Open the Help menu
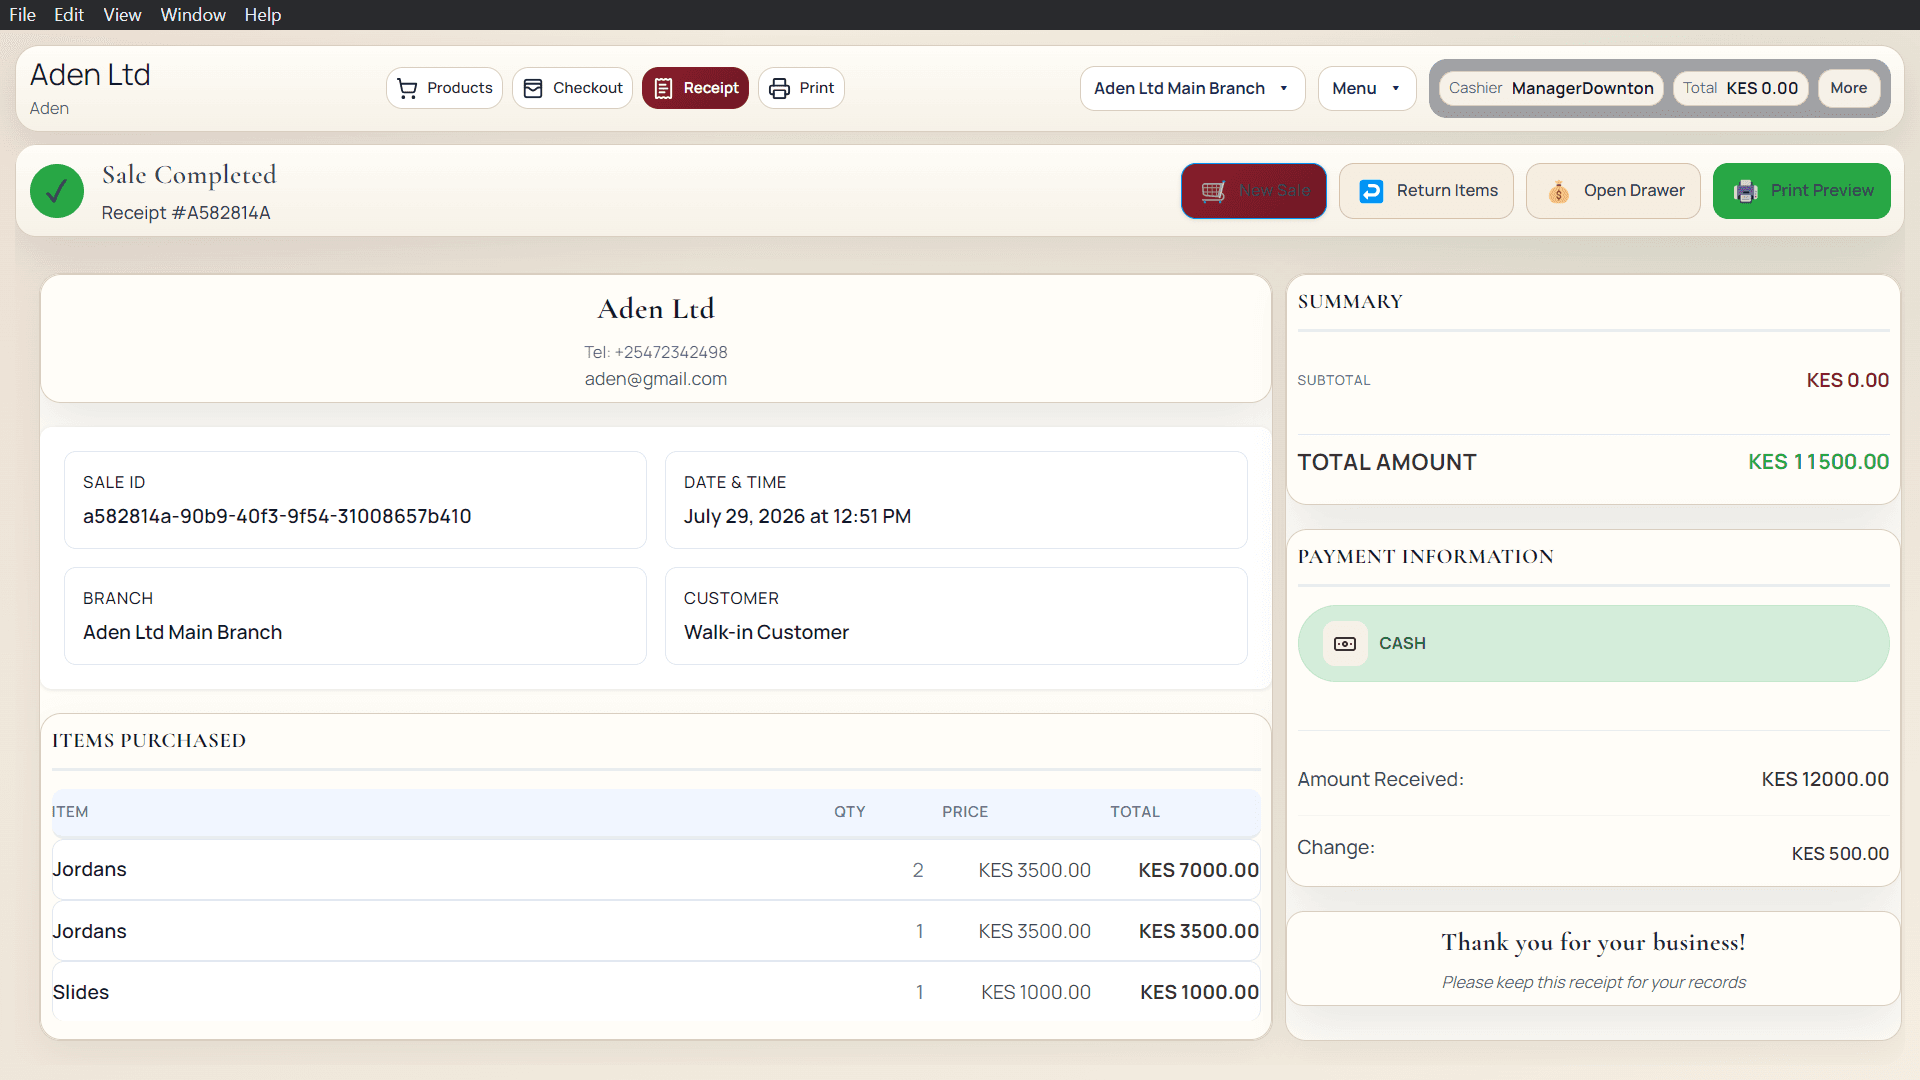The image size is (1920, 1080). click(263, 15)
